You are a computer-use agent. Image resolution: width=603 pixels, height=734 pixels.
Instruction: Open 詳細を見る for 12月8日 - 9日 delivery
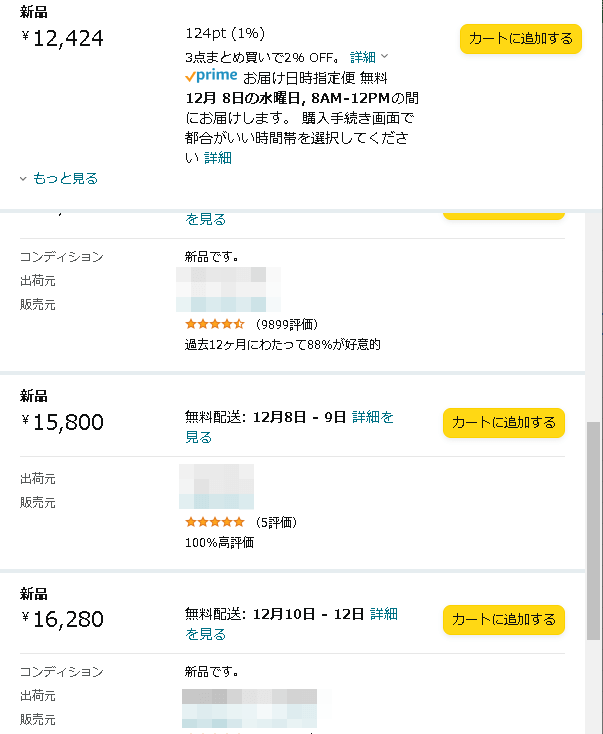pos(373,417)
